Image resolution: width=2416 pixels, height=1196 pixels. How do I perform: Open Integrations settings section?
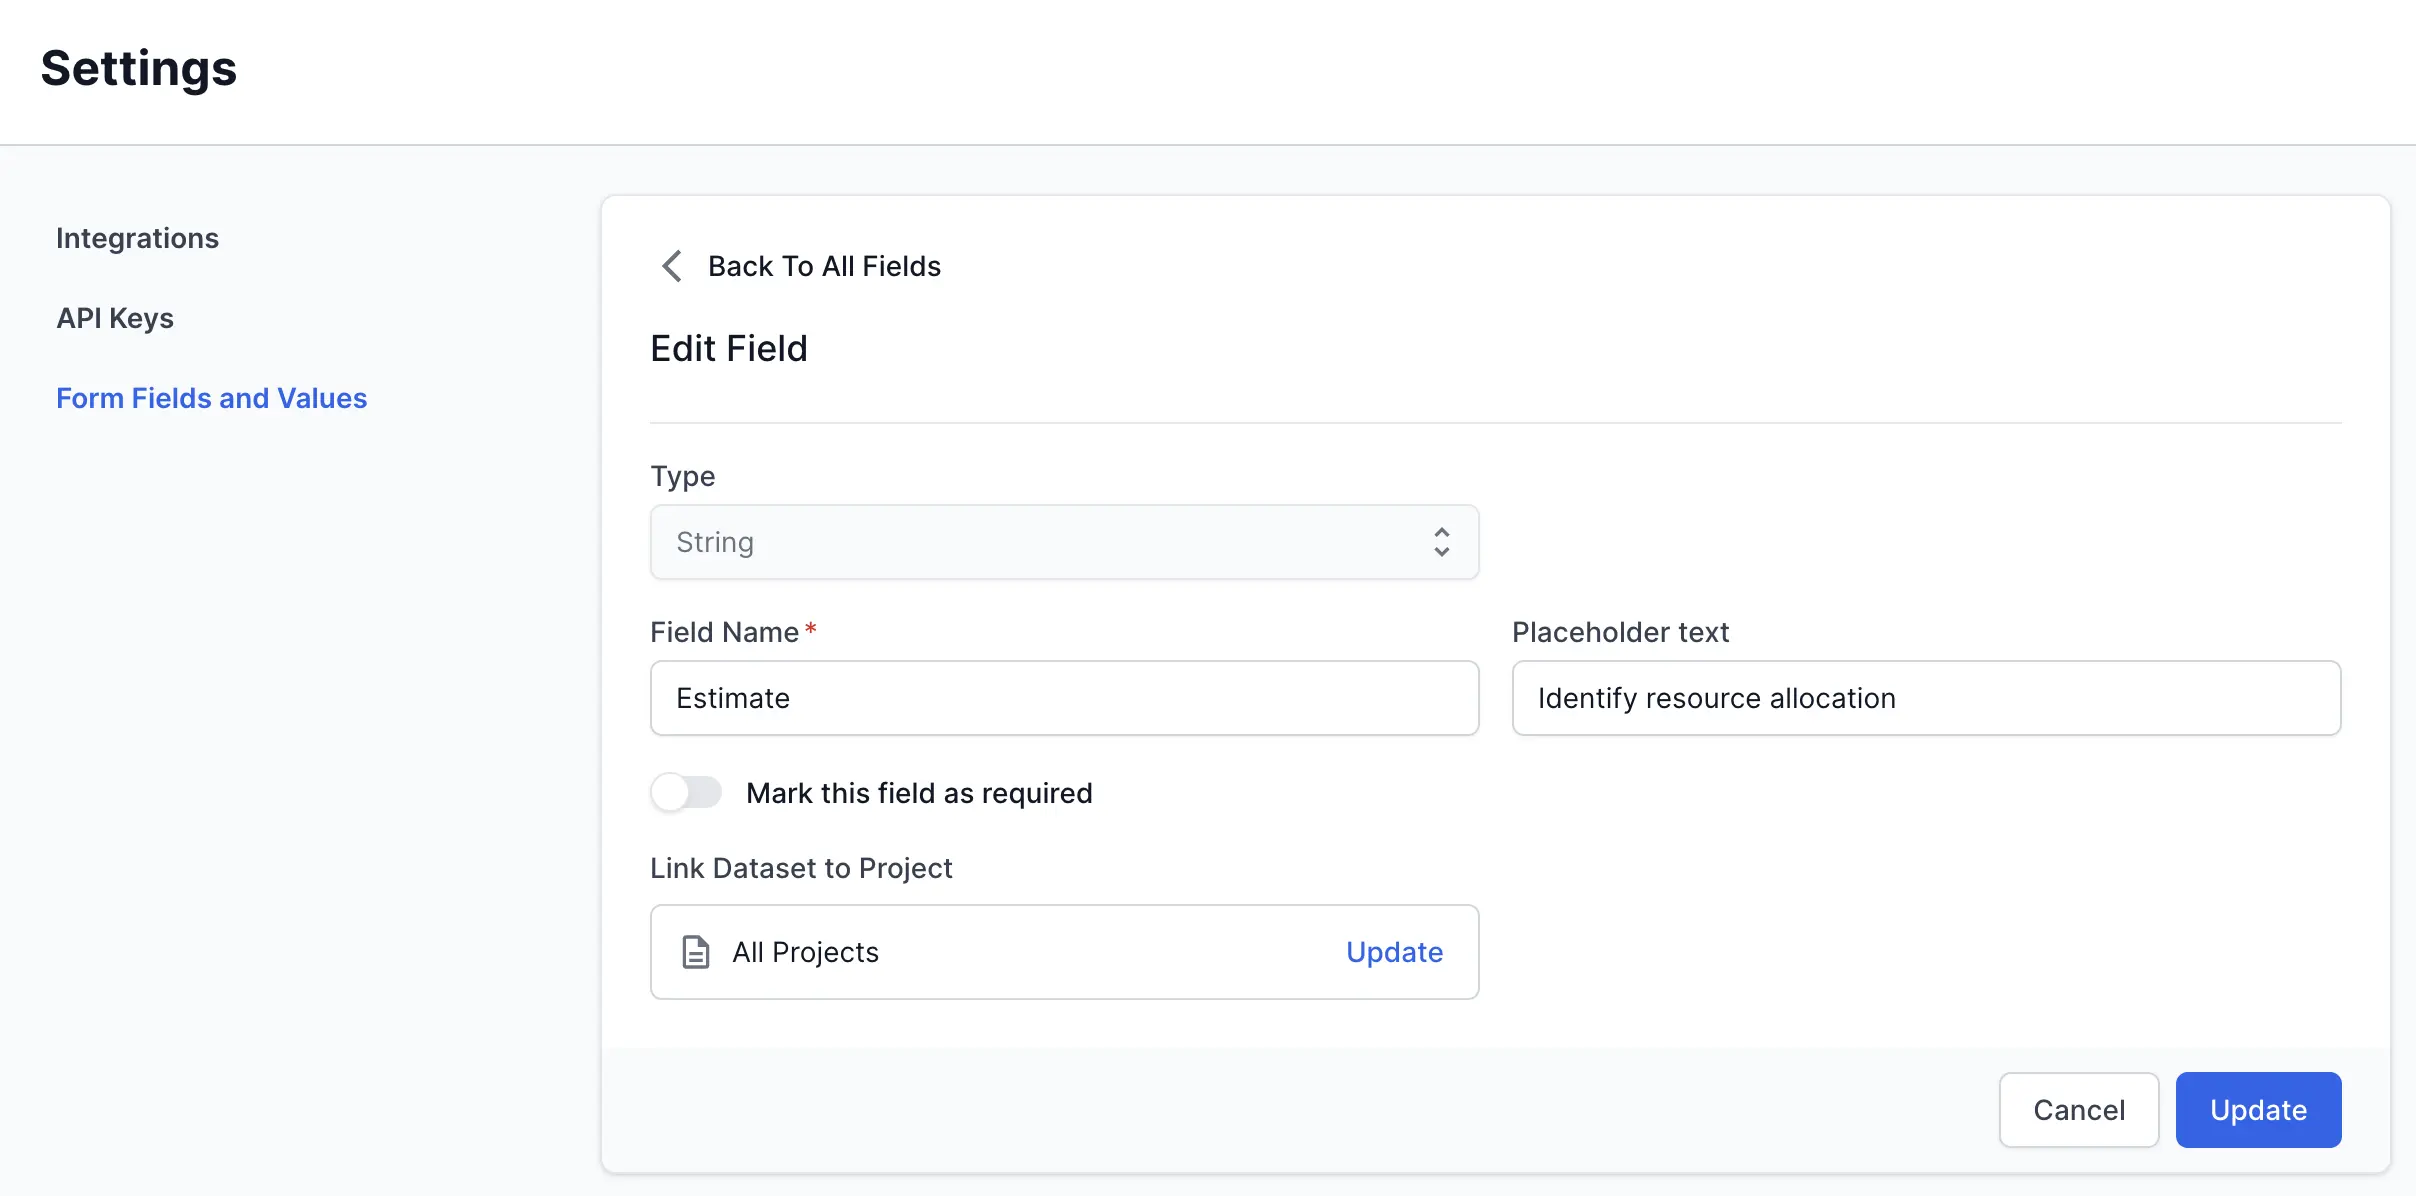pos(137,238)
